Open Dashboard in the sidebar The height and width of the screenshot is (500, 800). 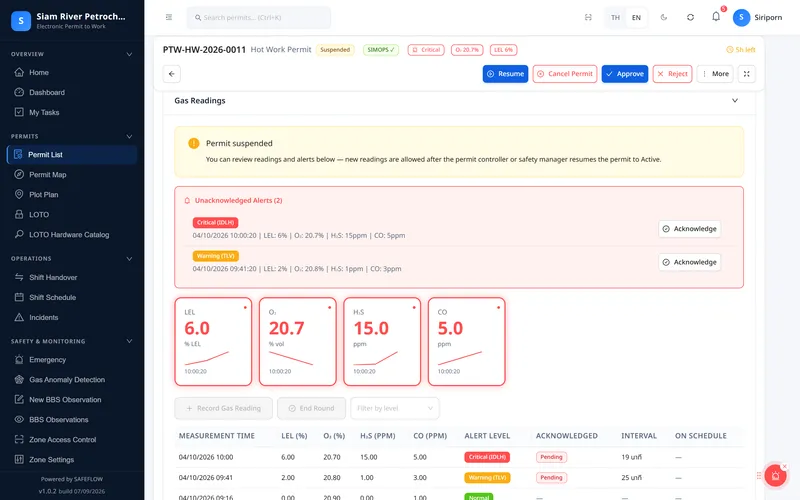[x=71, y=92]
